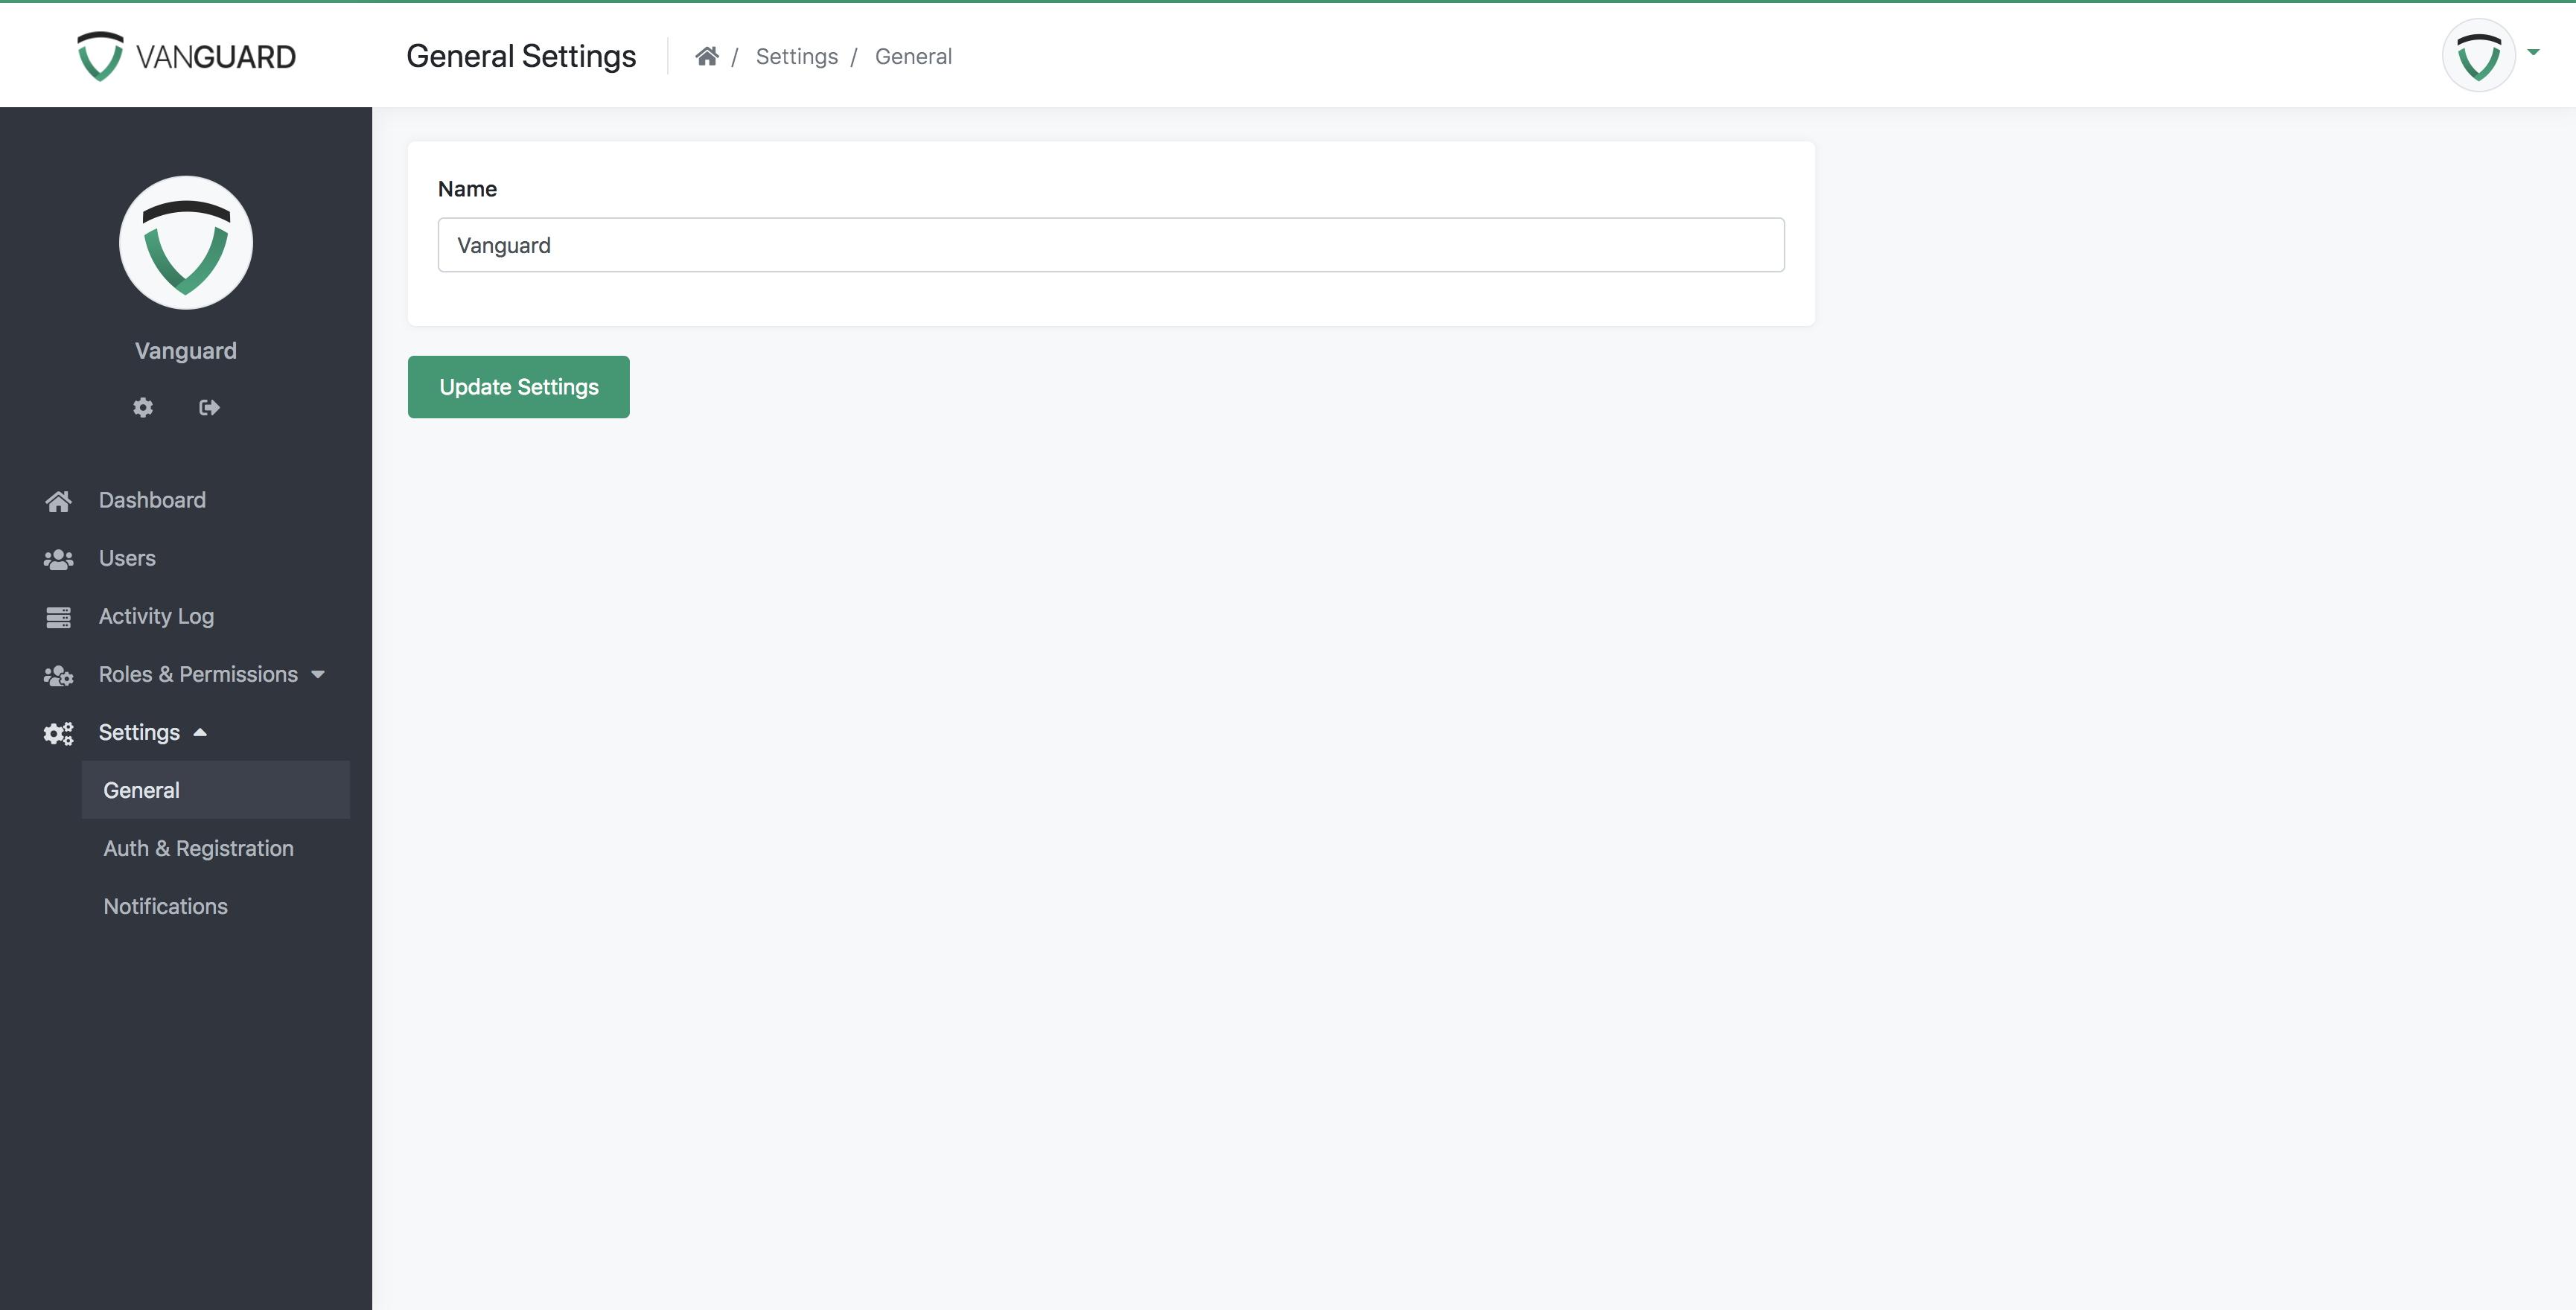This screenshot has height=1310, width=2576.
Task: Click the large sidebar avatar image
Action: pos(186,243)
